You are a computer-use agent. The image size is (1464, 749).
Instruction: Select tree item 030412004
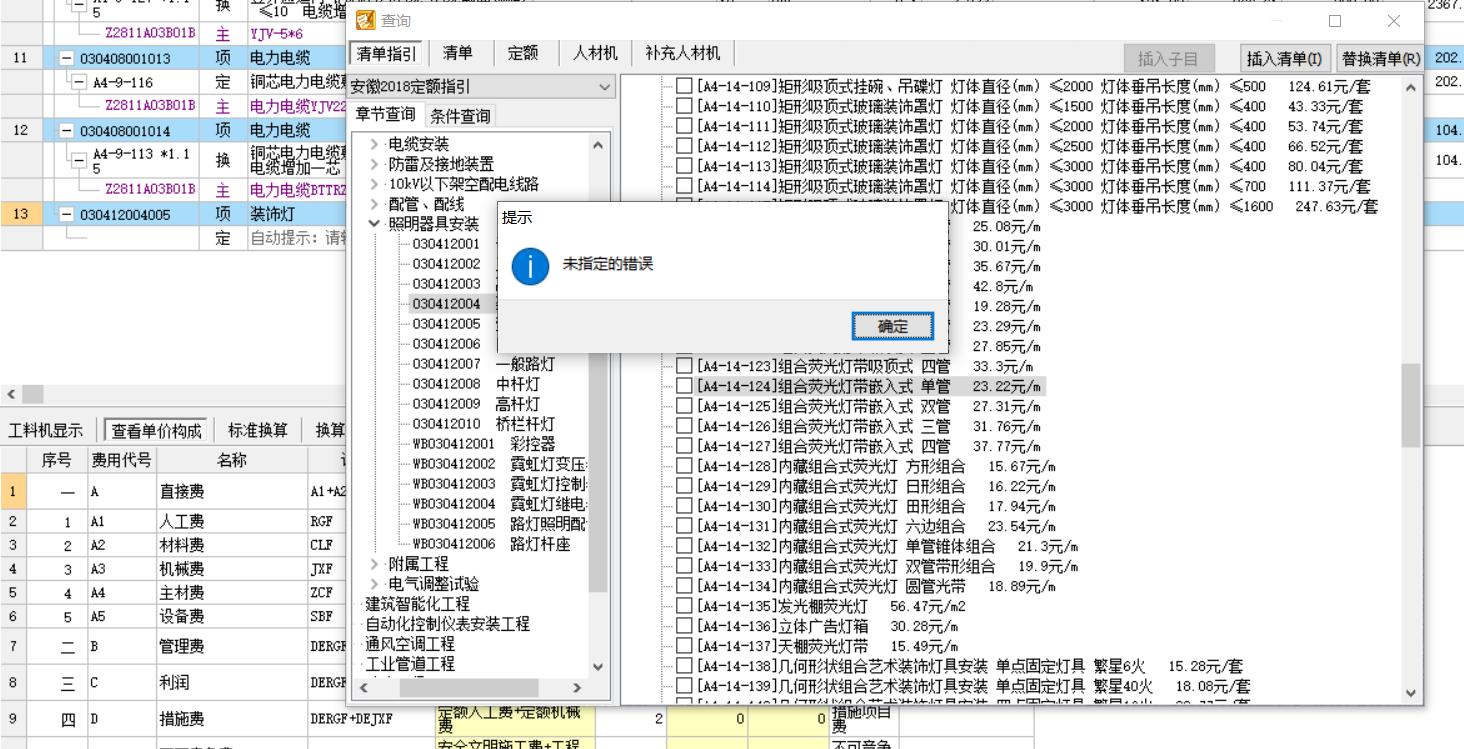[447, 304]
